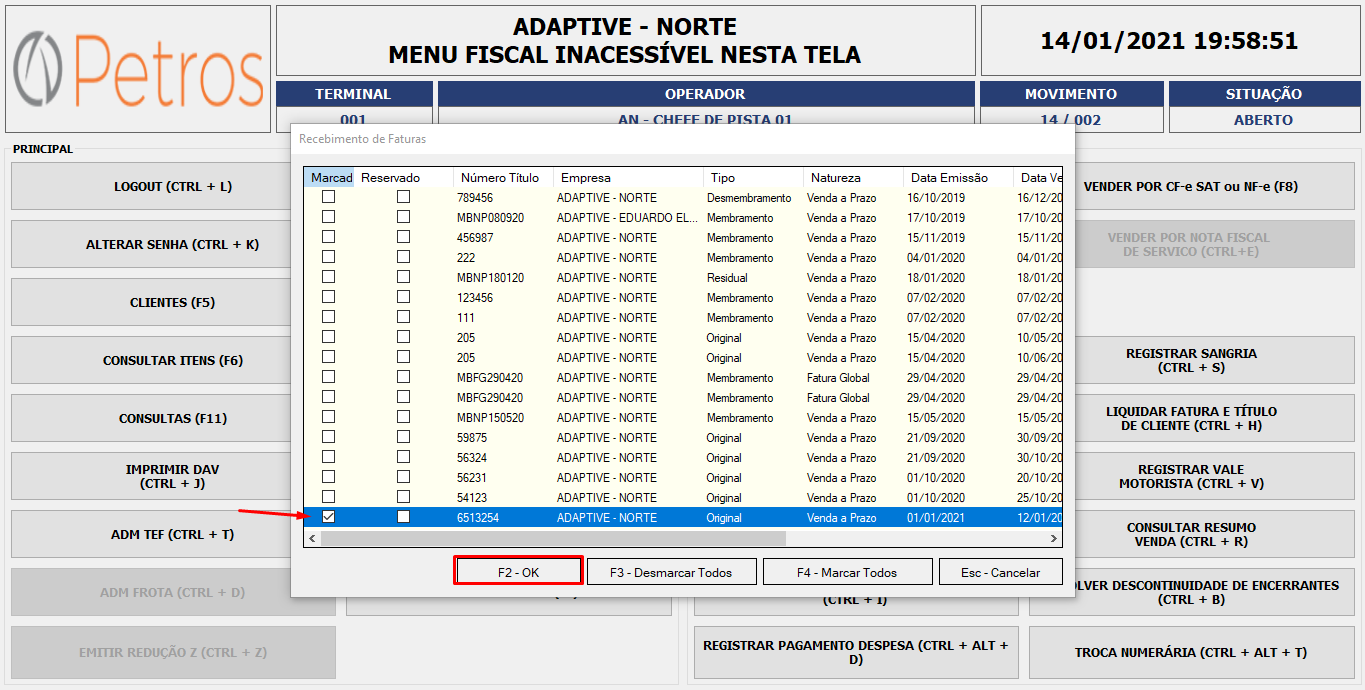Viewport: 1365px width, 690px height.
Task: Click the Reservado column header
Action: [404, 177]
